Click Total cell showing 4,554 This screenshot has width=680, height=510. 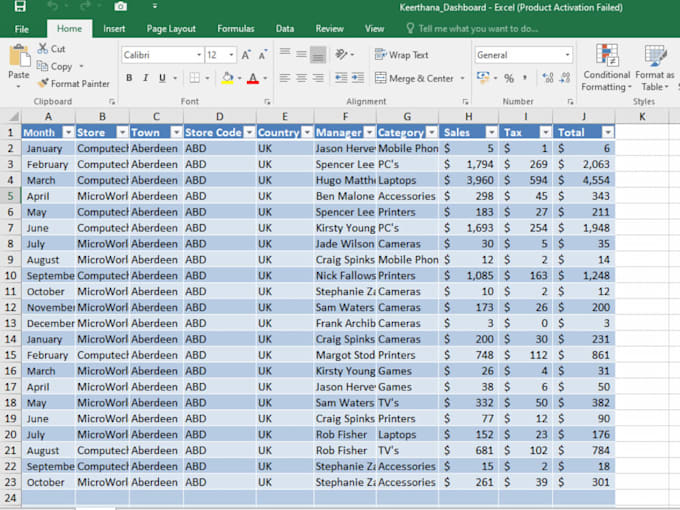584,180
